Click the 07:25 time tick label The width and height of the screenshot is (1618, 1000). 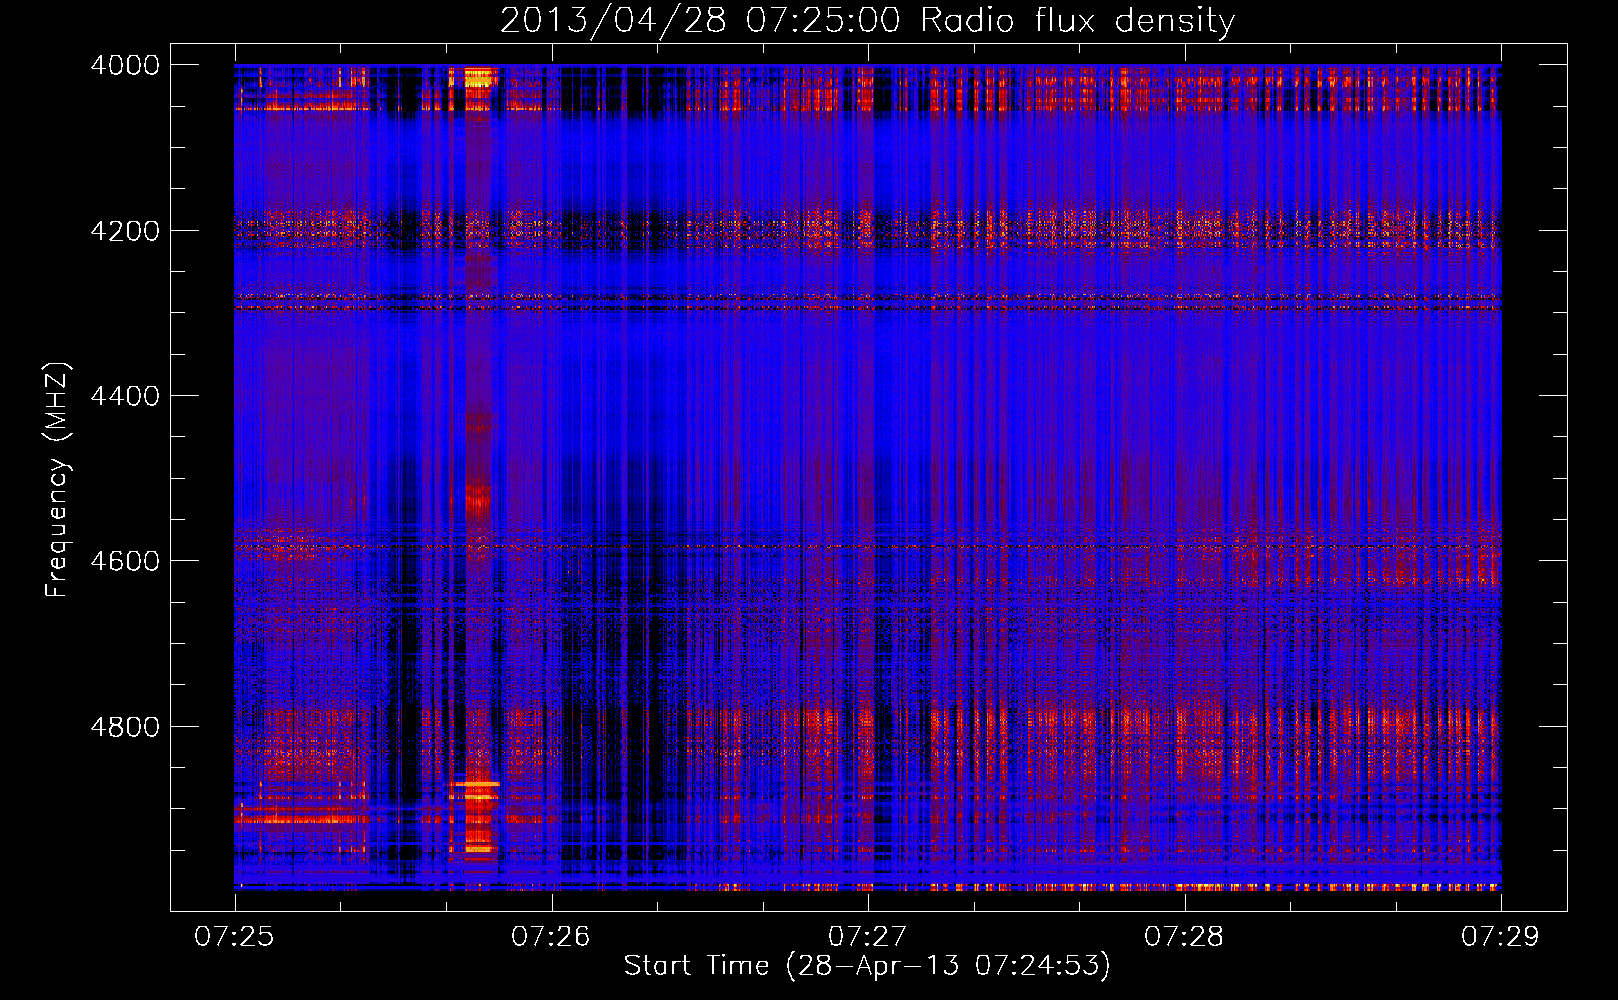234,937
